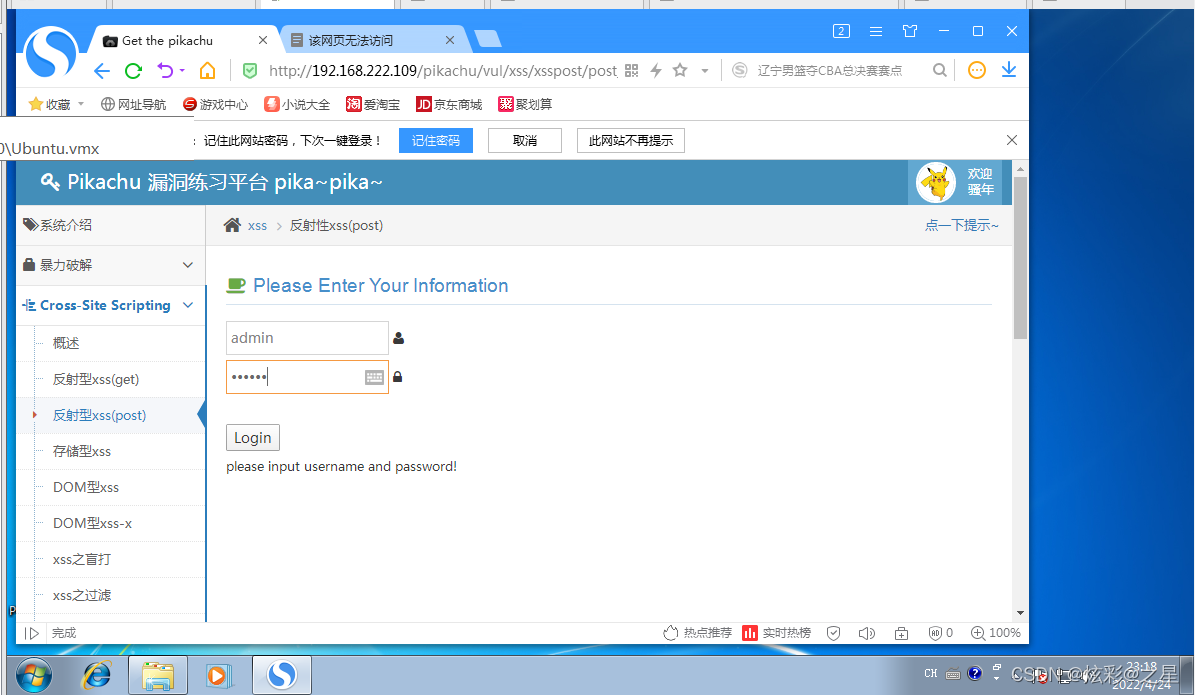Screen dimensions: 1195x695
Task: Expand the address bar dropdown arrow
Action: tap(705, 71)
